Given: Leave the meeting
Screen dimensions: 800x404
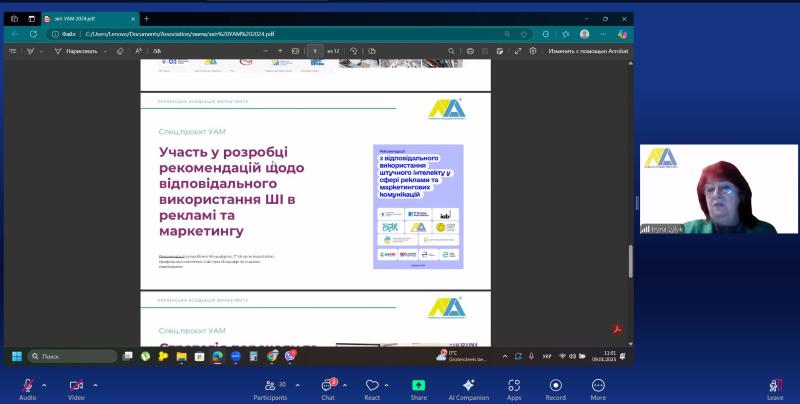Looking at the screenshot, I should [x=775, y=386].
